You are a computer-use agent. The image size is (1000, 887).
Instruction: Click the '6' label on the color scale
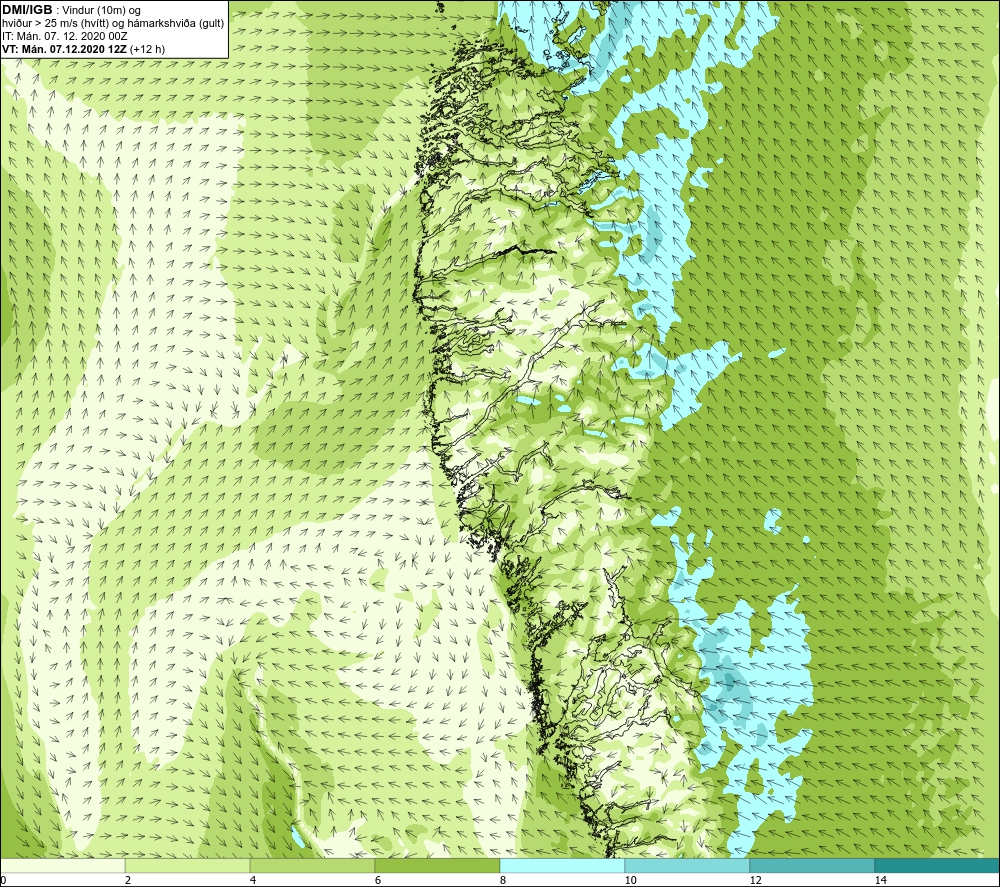[378, 880]
